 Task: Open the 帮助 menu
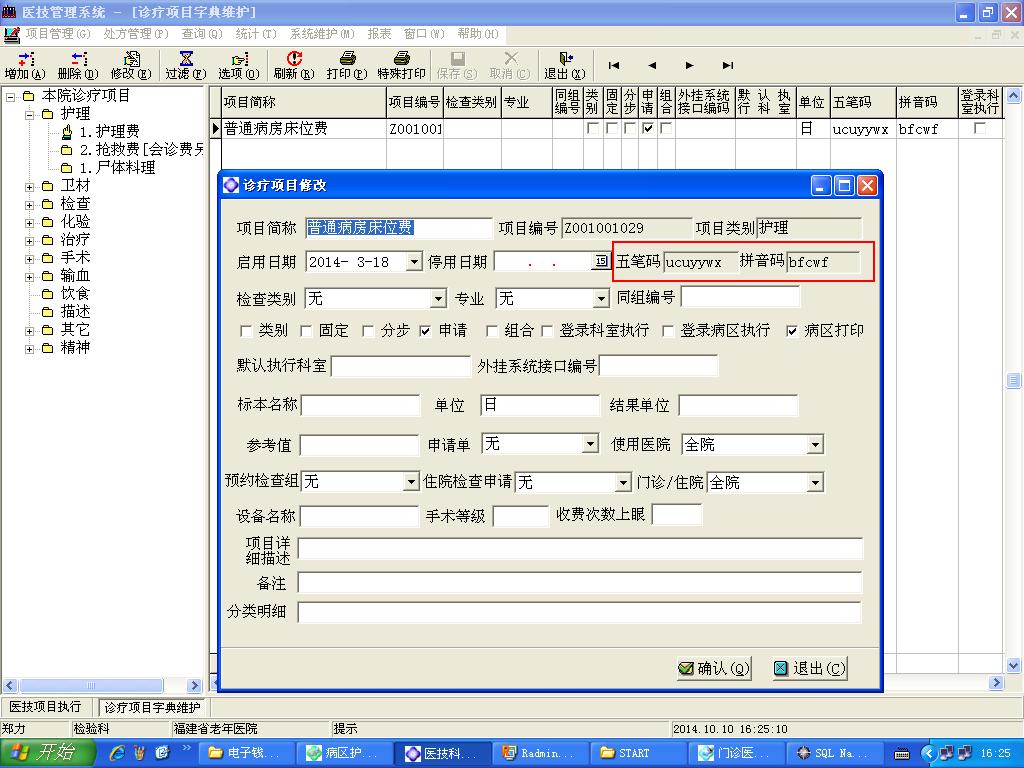[x=477, y=34]
